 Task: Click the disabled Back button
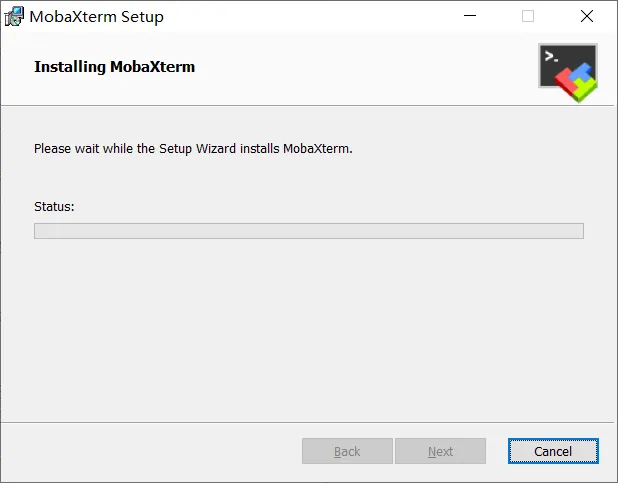347,451
